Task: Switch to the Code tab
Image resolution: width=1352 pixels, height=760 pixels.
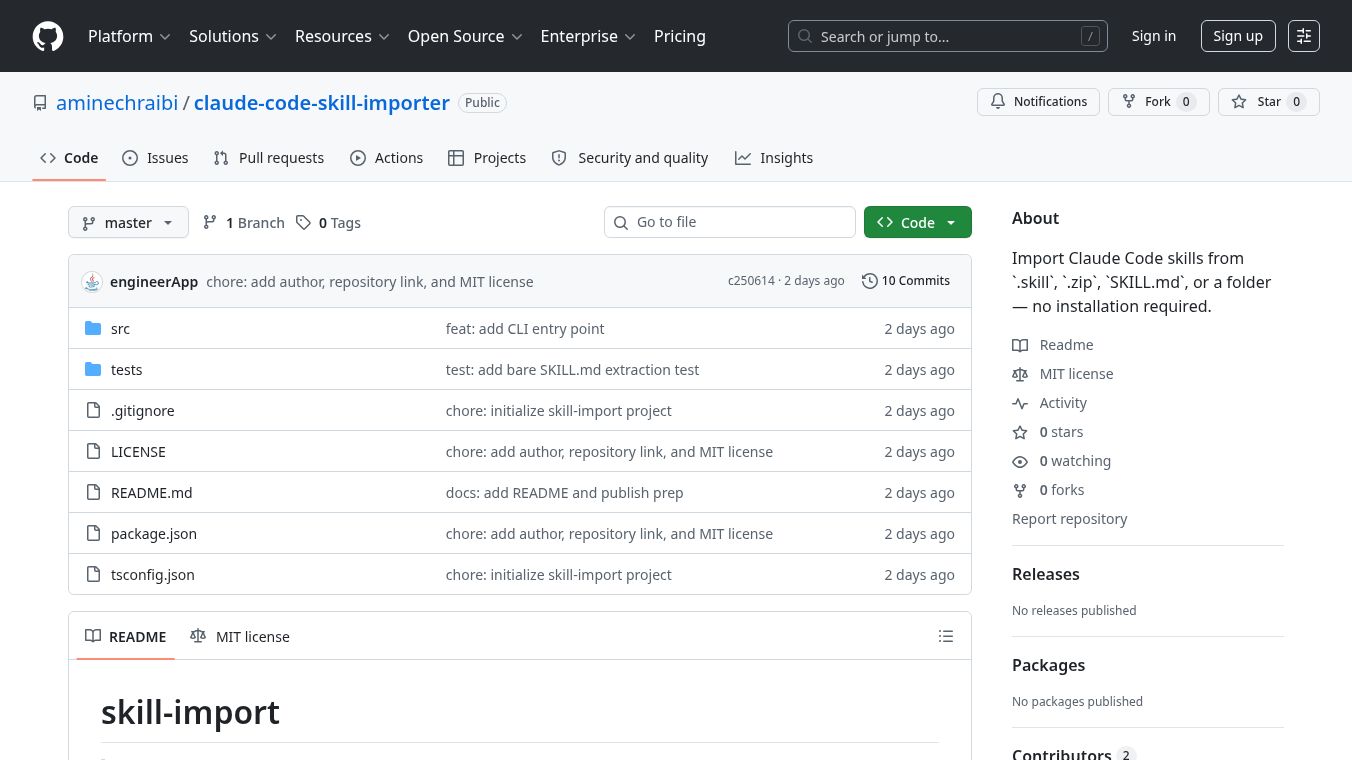Action: click(69, 158)
